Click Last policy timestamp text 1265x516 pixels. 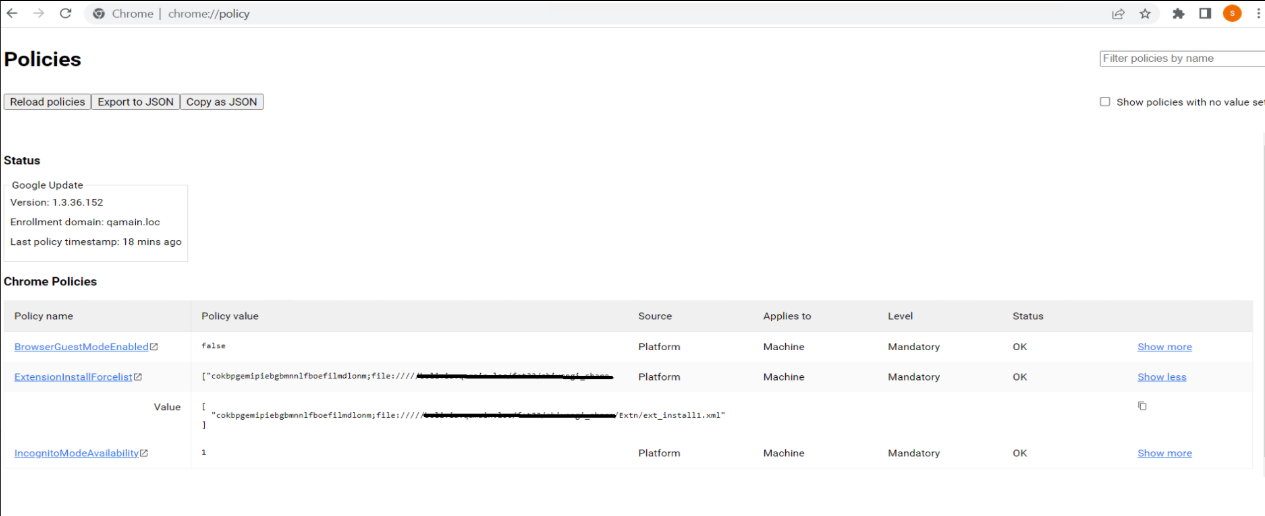click(96, 242)
